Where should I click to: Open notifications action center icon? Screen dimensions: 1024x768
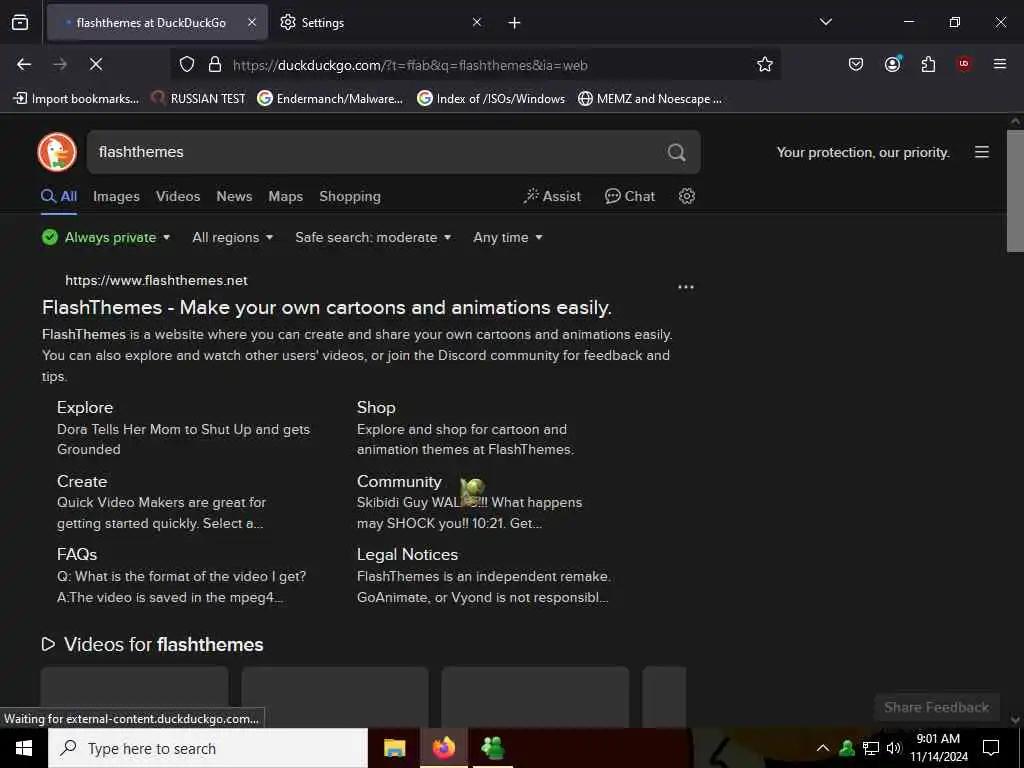991,748
